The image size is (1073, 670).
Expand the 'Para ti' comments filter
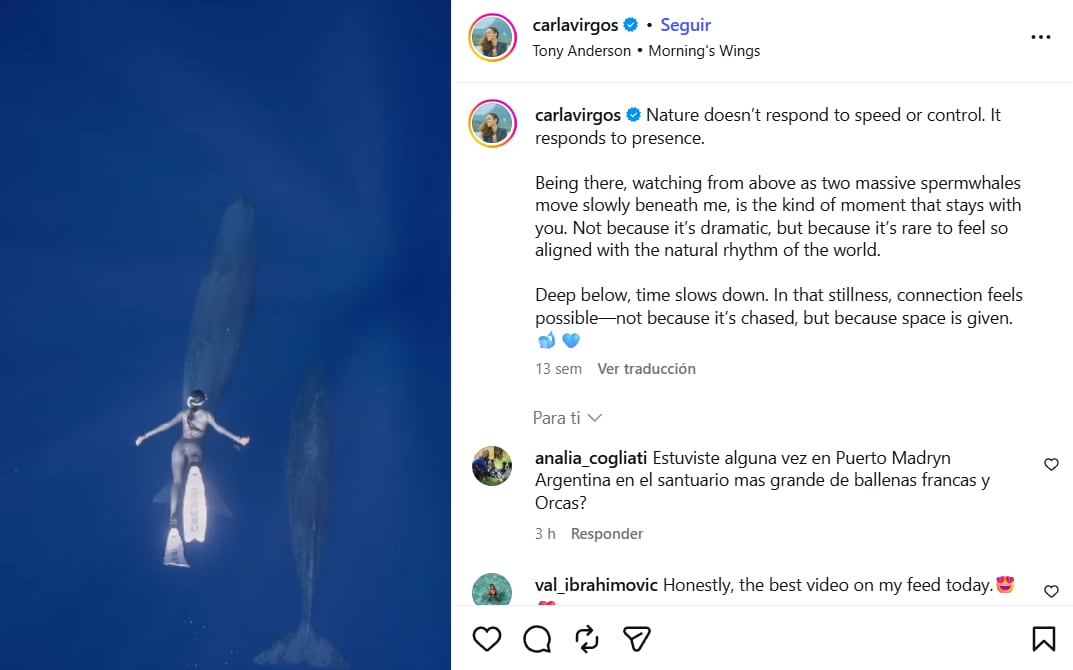click(x=567, y=418)
